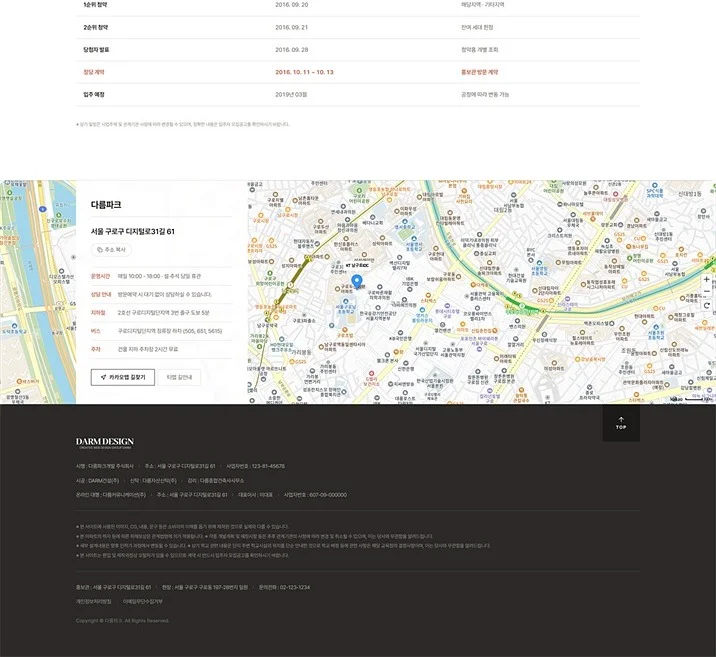The image size is (716, 657).
Task: Click business number 123-81-45678 in footer
Action: click(x=268, y=466)
